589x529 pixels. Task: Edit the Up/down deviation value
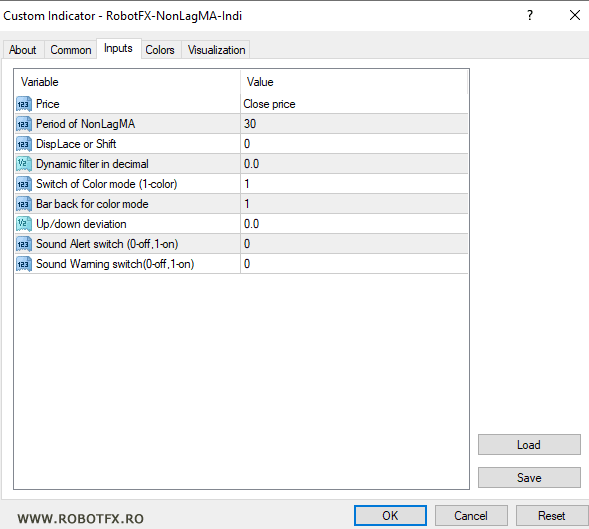click(354, 224)
